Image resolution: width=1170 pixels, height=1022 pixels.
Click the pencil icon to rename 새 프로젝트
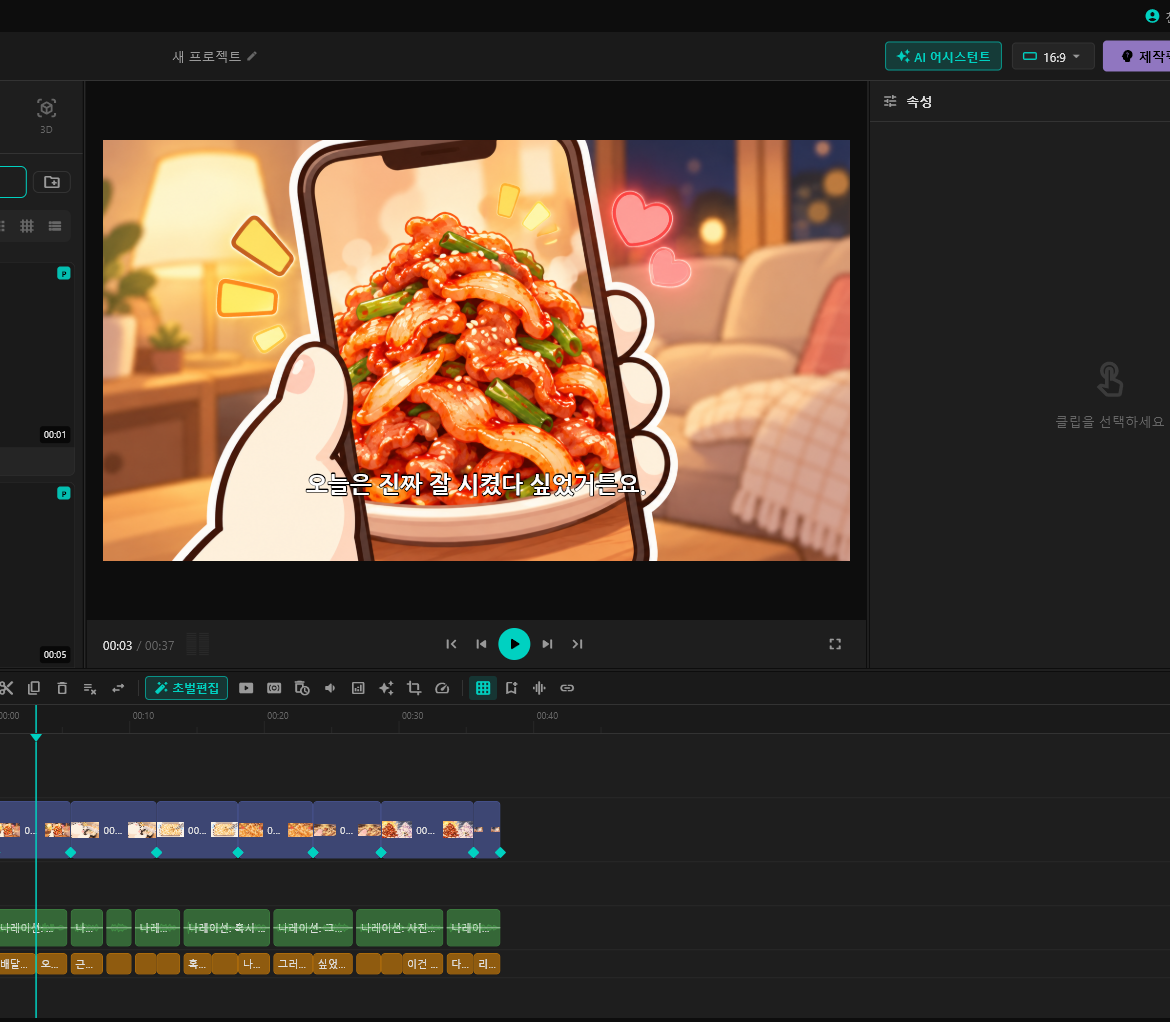click(252, 56)
